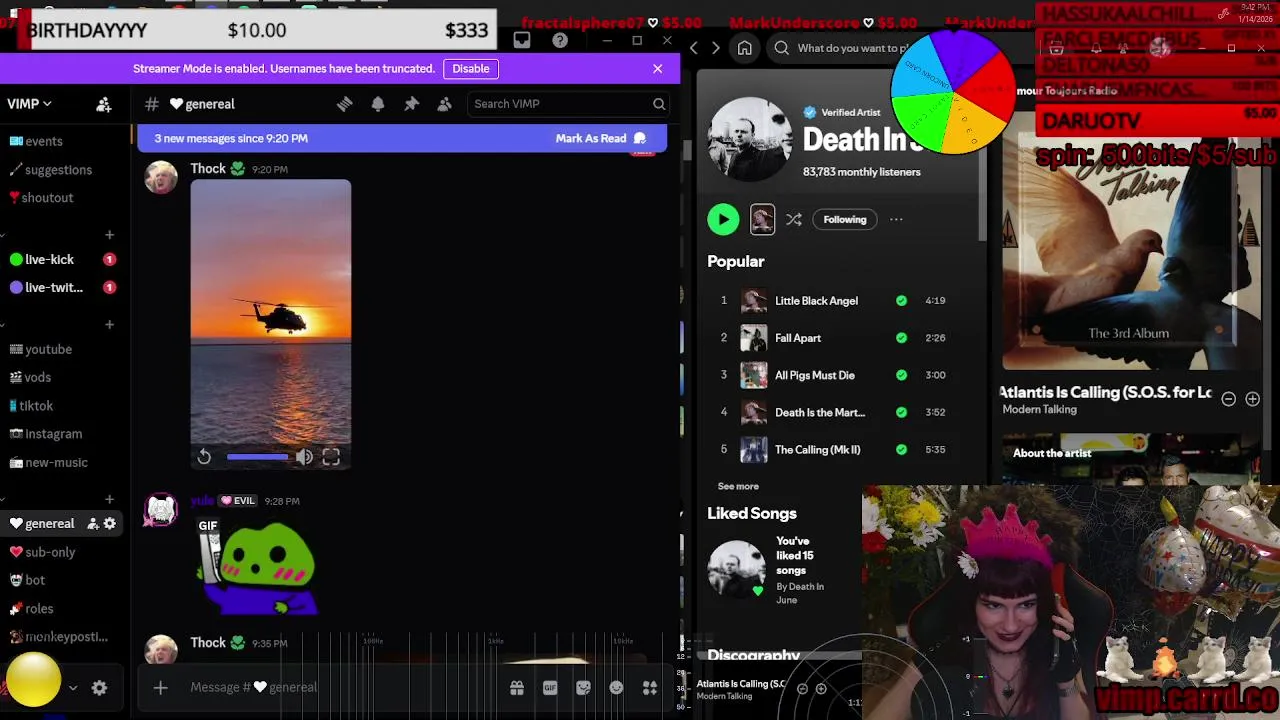
Task: Open emoji picker in message bar
Action: click(x=617, y=688)
